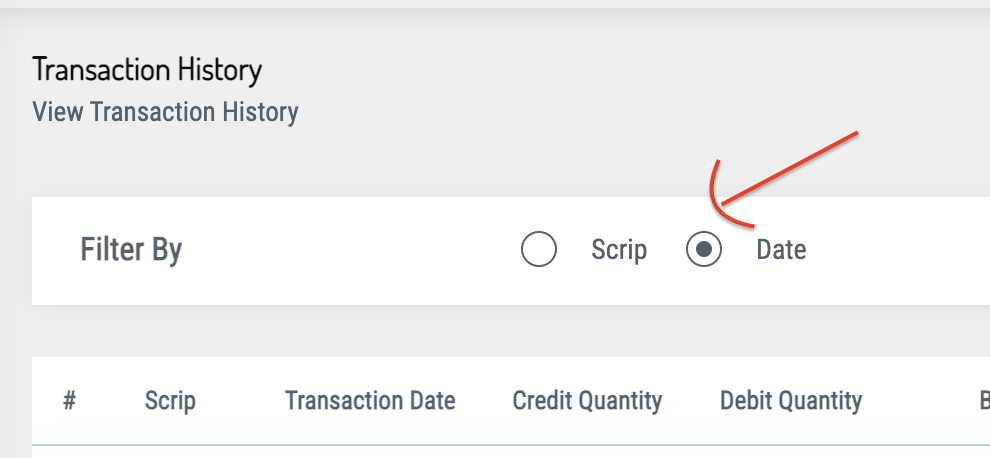990x458 pixels.
Task: Sort by Transaction Date column header
Action: 370,401
